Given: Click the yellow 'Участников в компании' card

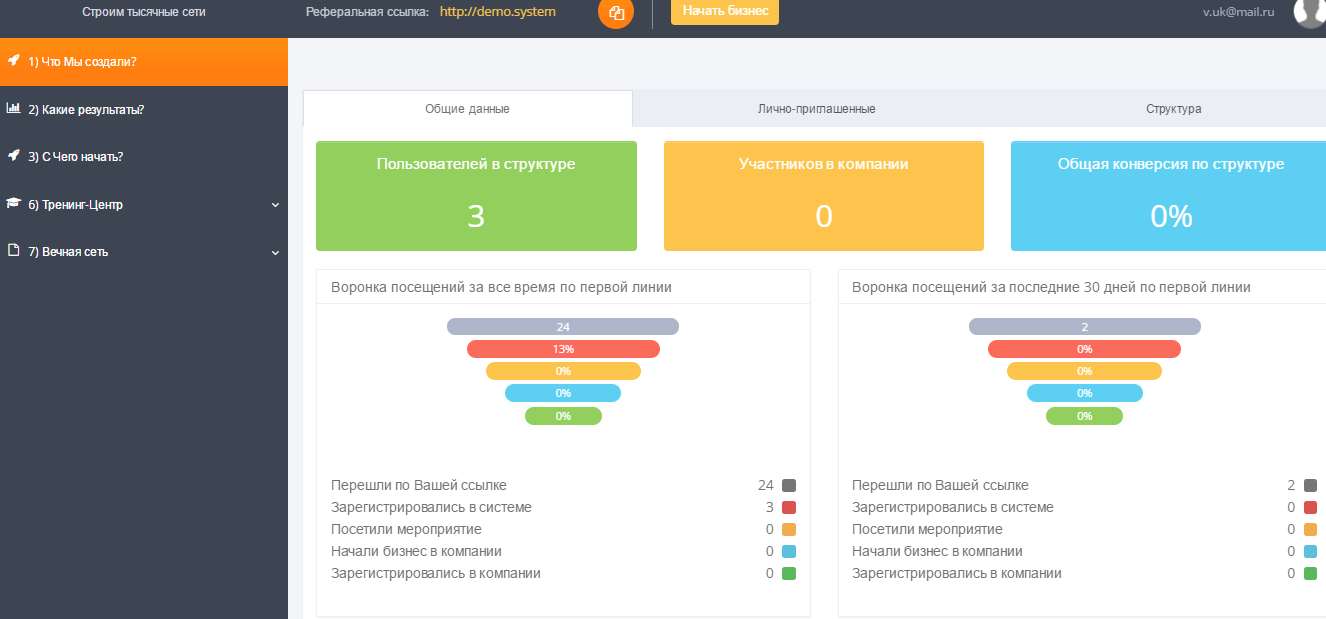Looking at the screenshot, I should 824,196.
